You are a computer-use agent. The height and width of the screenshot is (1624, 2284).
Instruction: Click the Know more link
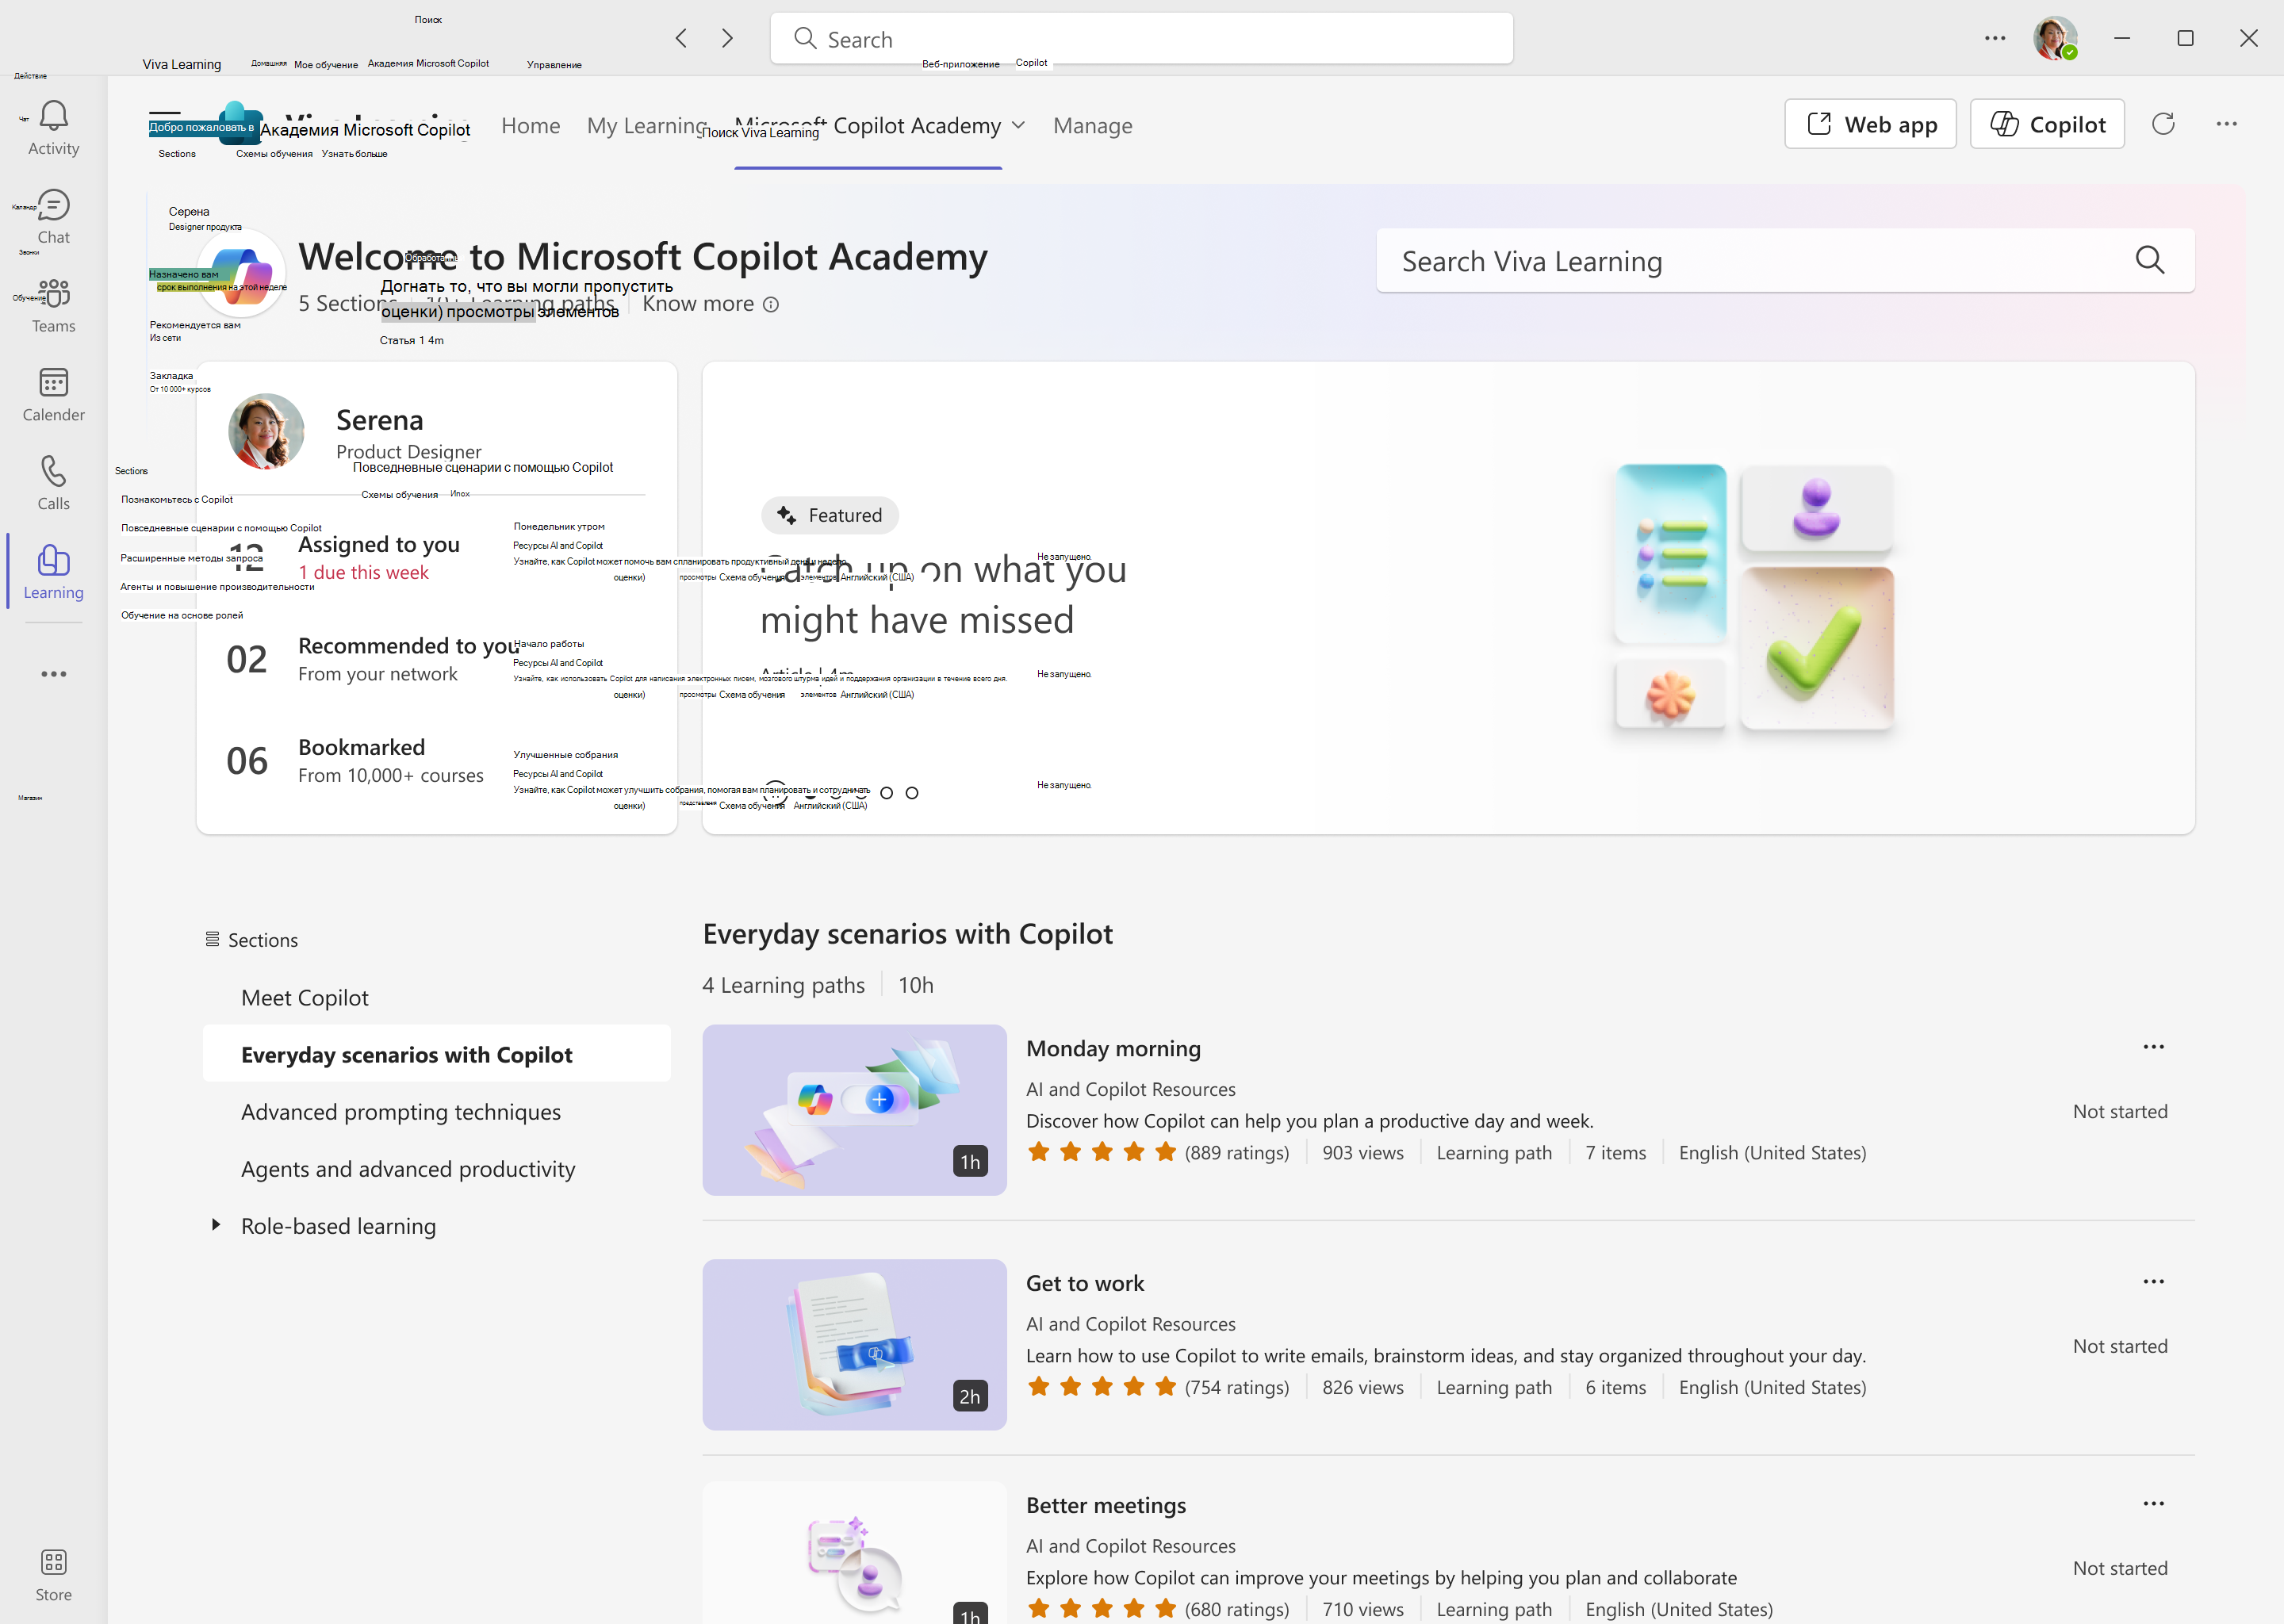pyautogui.click(x=698, y=304)
